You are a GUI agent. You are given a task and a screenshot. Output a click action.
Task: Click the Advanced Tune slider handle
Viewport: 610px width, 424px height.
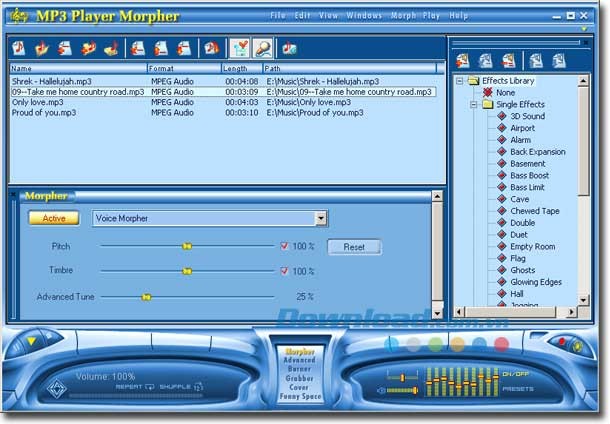(146, 297)
